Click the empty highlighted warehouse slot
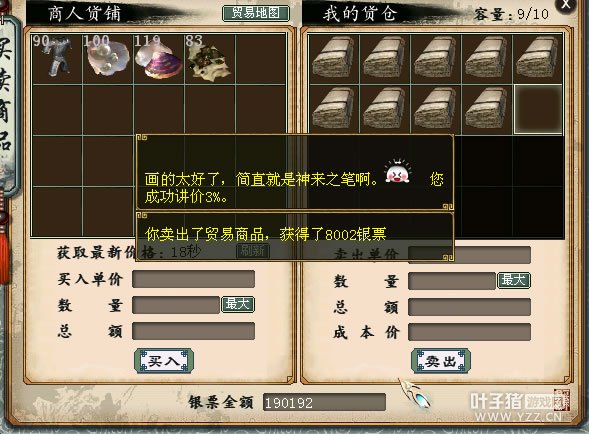 click(538, 109)
